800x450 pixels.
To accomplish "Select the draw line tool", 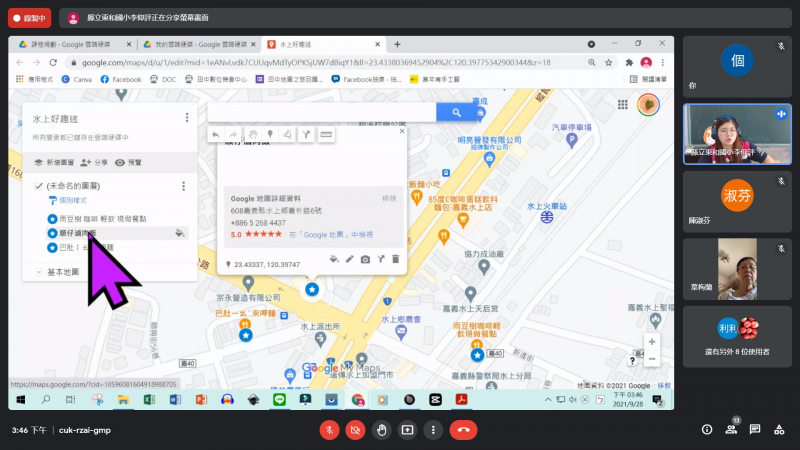I will [x=288, y=135].
